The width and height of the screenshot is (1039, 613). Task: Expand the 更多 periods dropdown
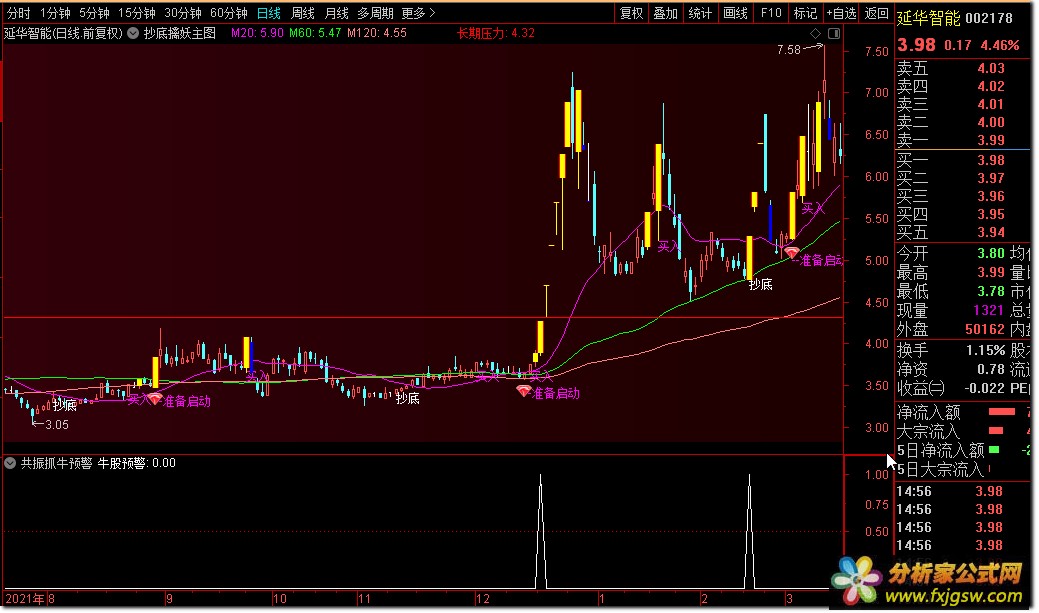(418, 13)
